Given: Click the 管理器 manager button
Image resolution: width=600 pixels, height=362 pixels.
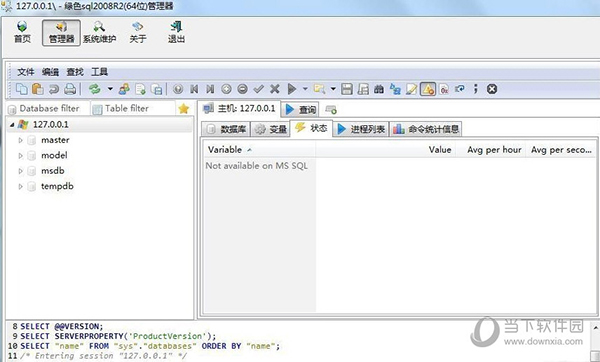Looking at the screenshot, I should coord(61,33).
